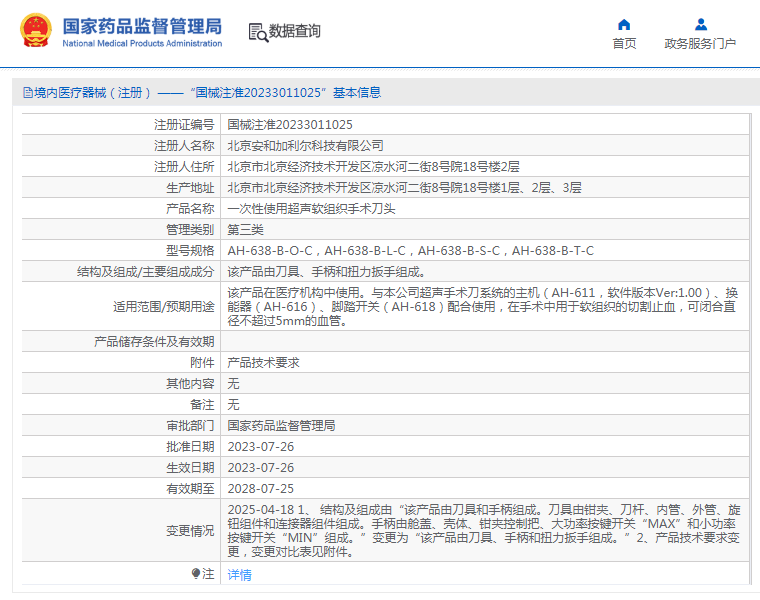Click the home house icon
760x600 pixels.
point(624,24)
